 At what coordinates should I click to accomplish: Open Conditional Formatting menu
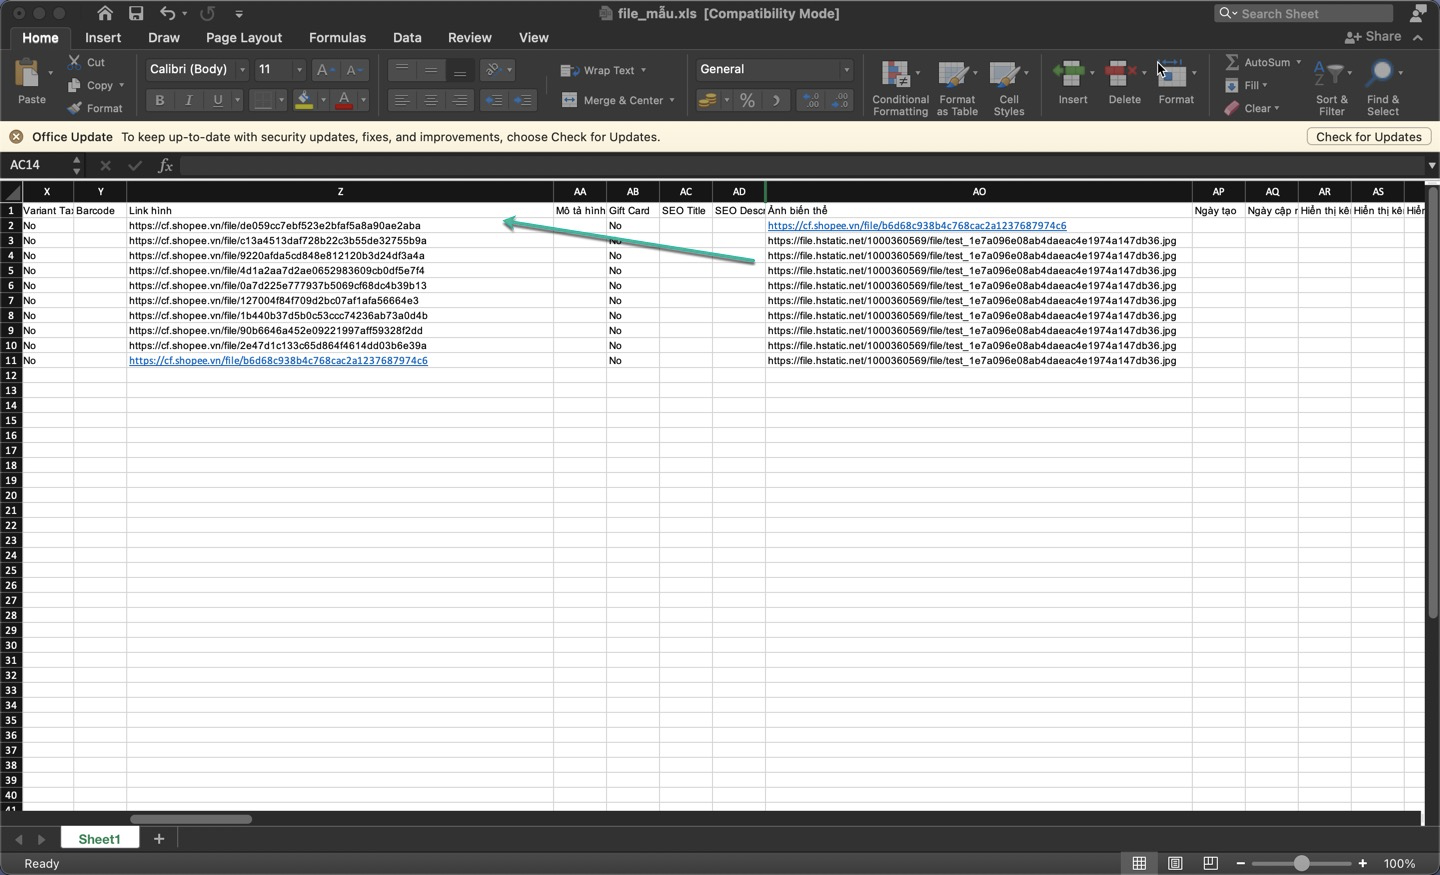click(899, 87)
